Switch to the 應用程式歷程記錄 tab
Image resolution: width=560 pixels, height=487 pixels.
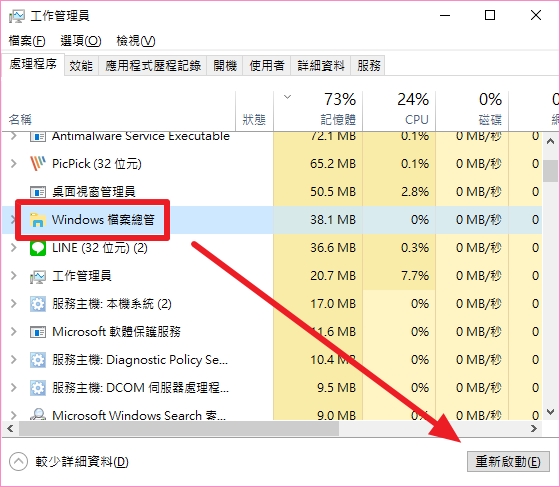click(152, 65)
